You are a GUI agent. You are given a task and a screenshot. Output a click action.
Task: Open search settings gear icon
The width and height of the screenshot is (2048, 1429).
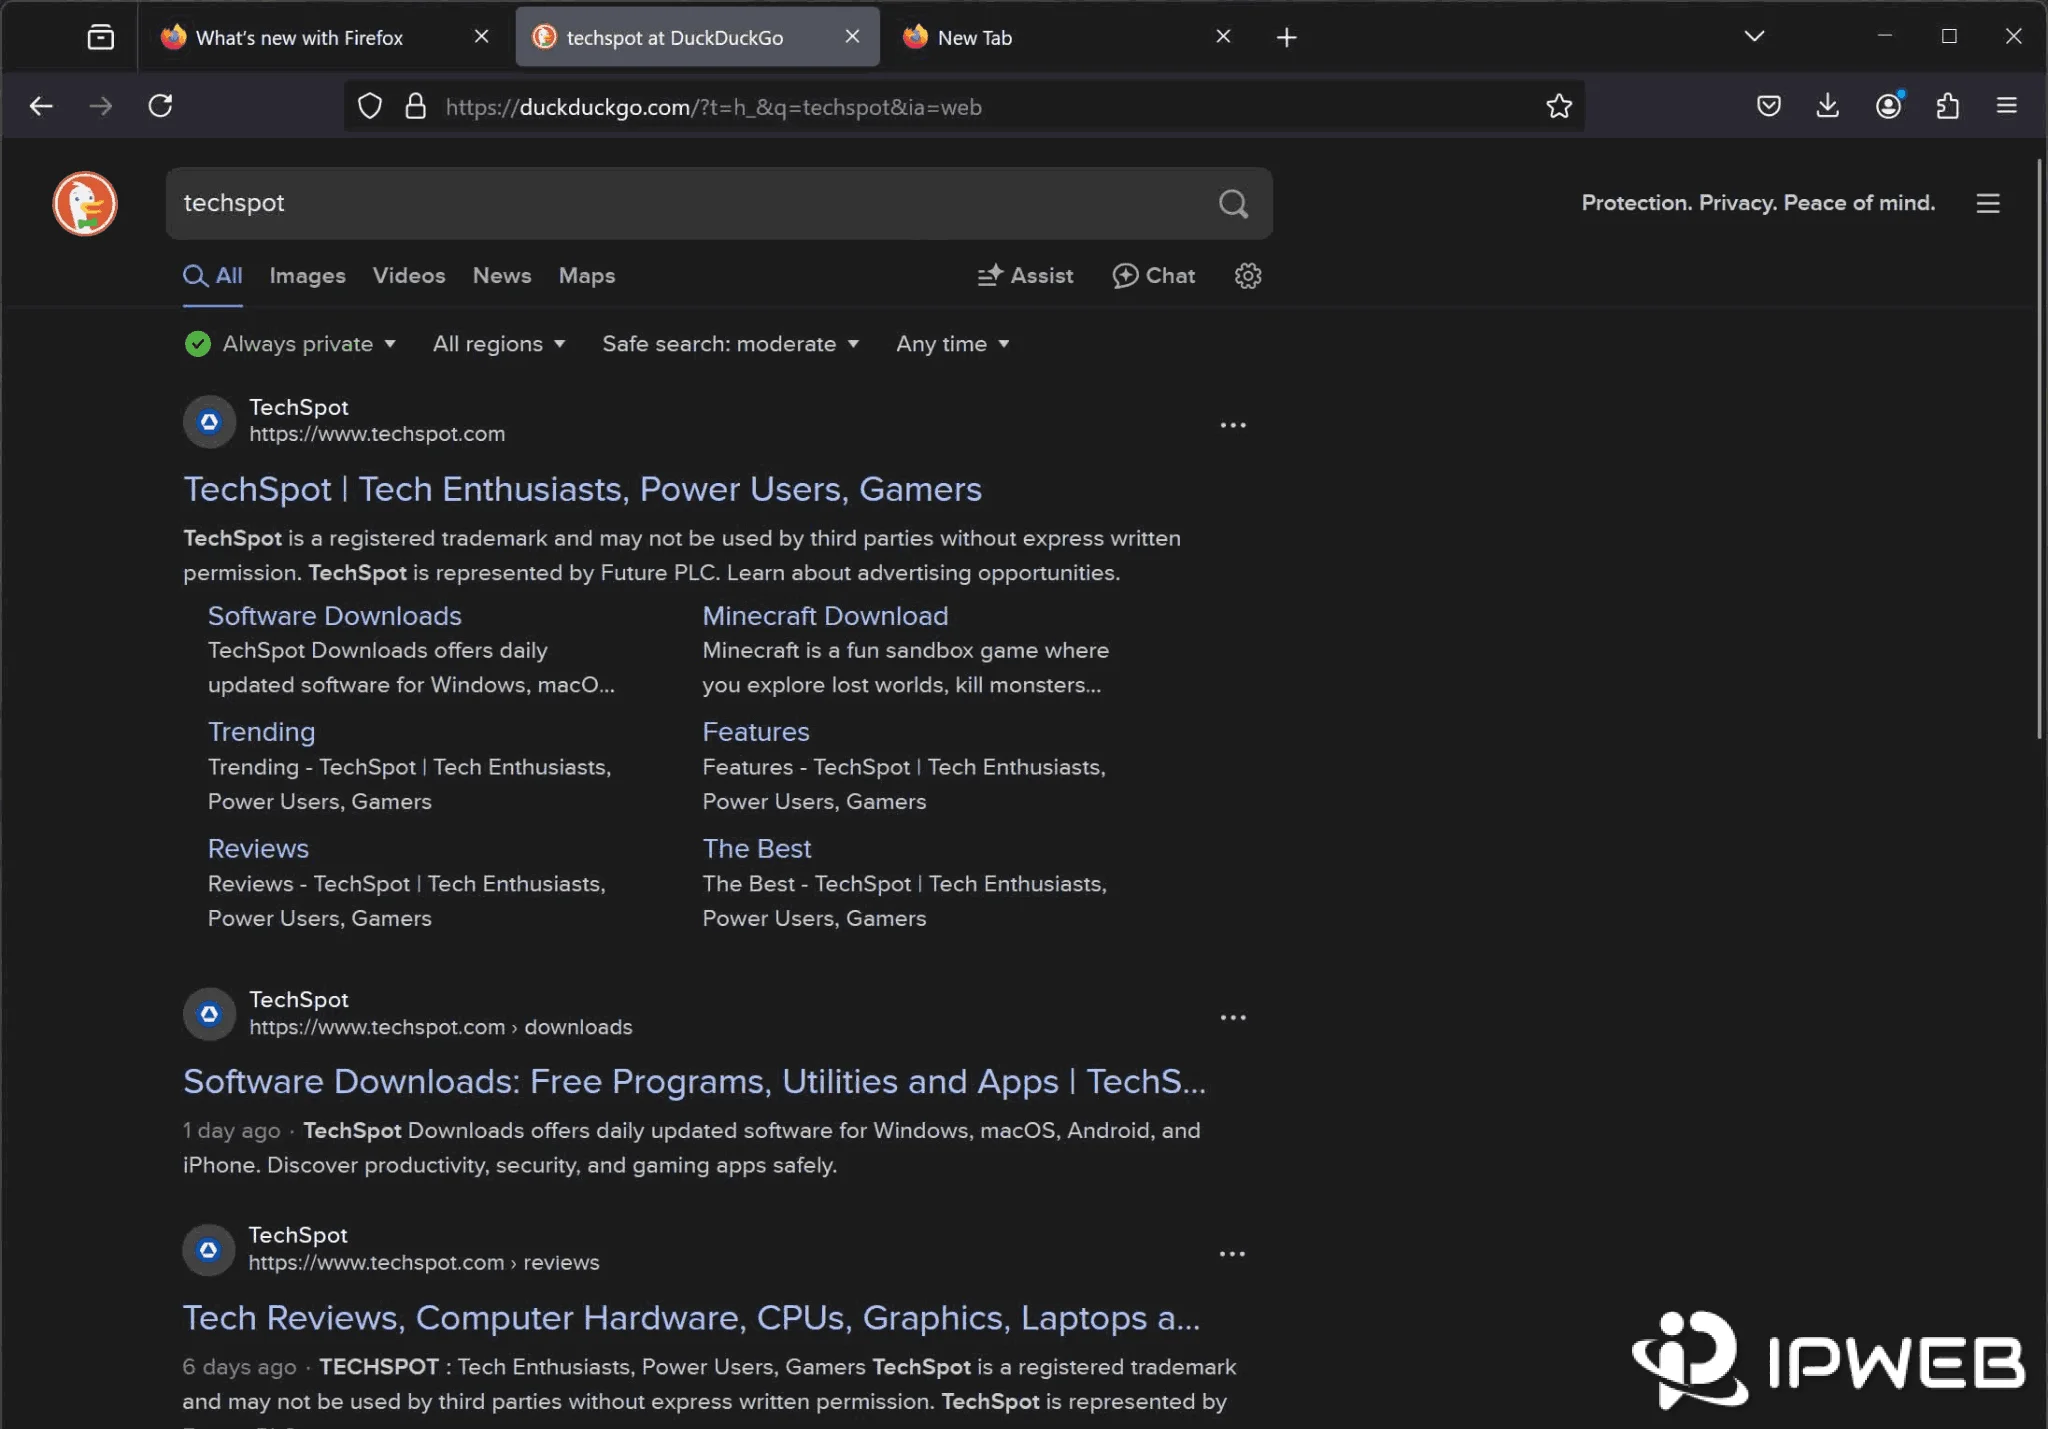click(1248, 276)
